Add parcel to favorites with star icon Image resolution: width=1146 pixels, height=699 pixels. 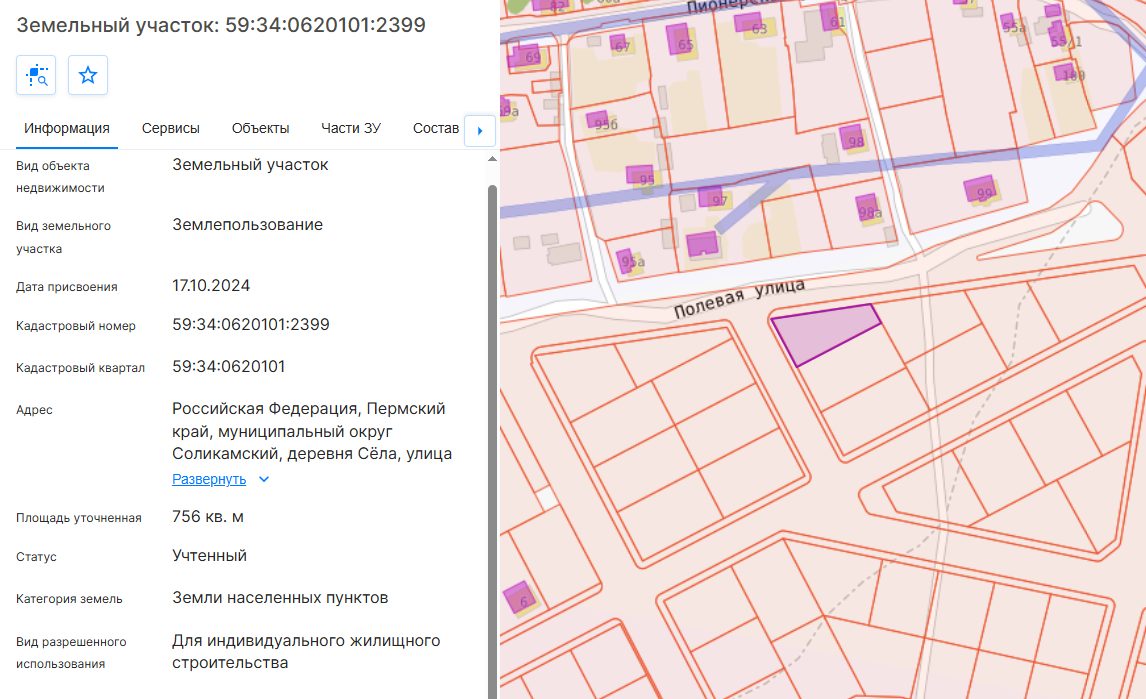coord(88,75)
